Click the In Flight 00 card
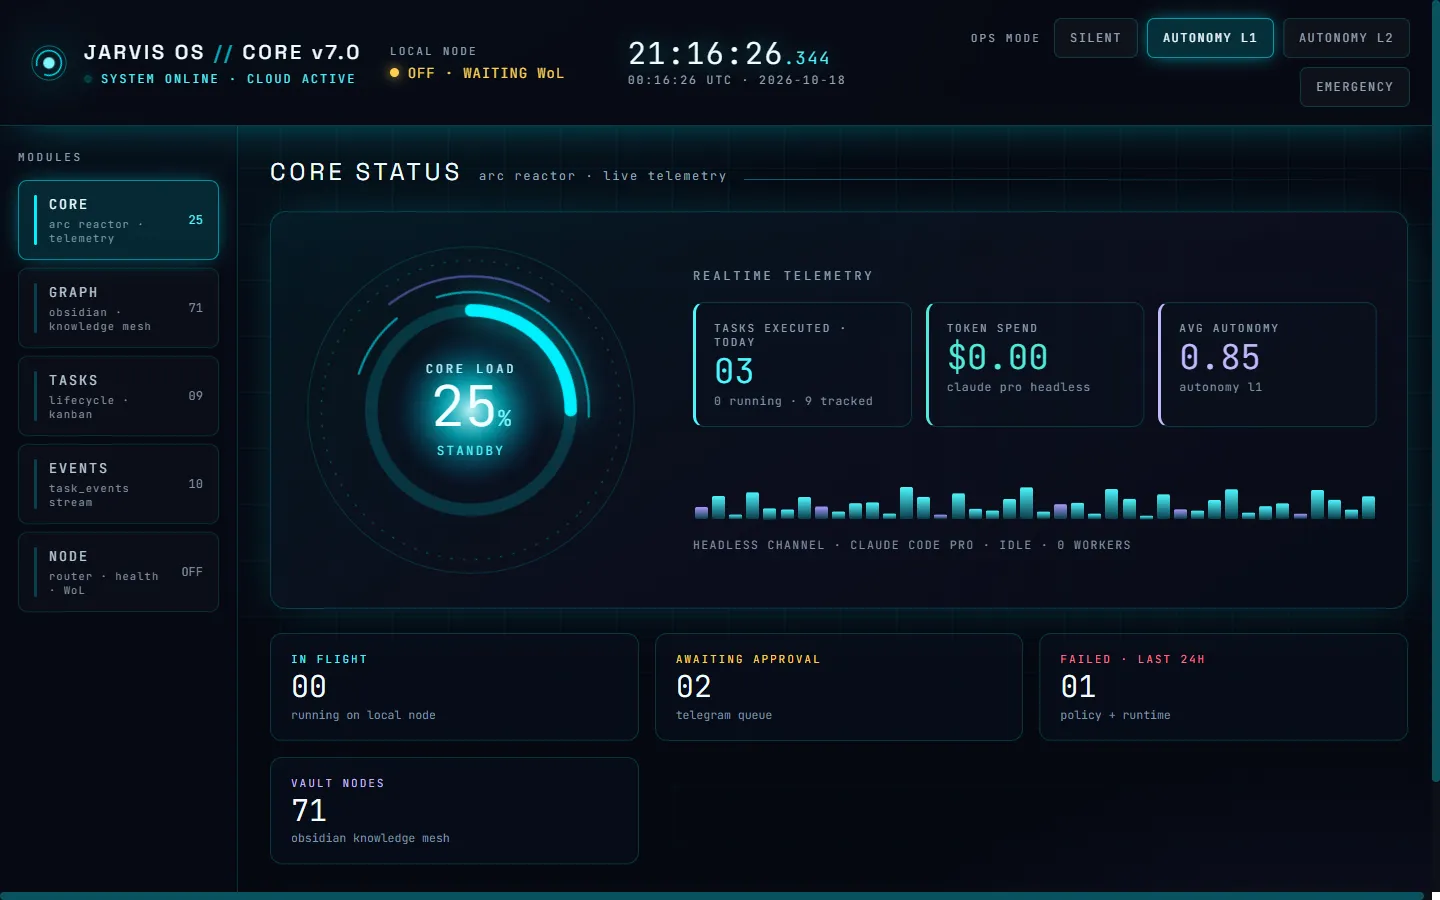The width and height of the screenshot is (1440, 900). click(454, 687)
